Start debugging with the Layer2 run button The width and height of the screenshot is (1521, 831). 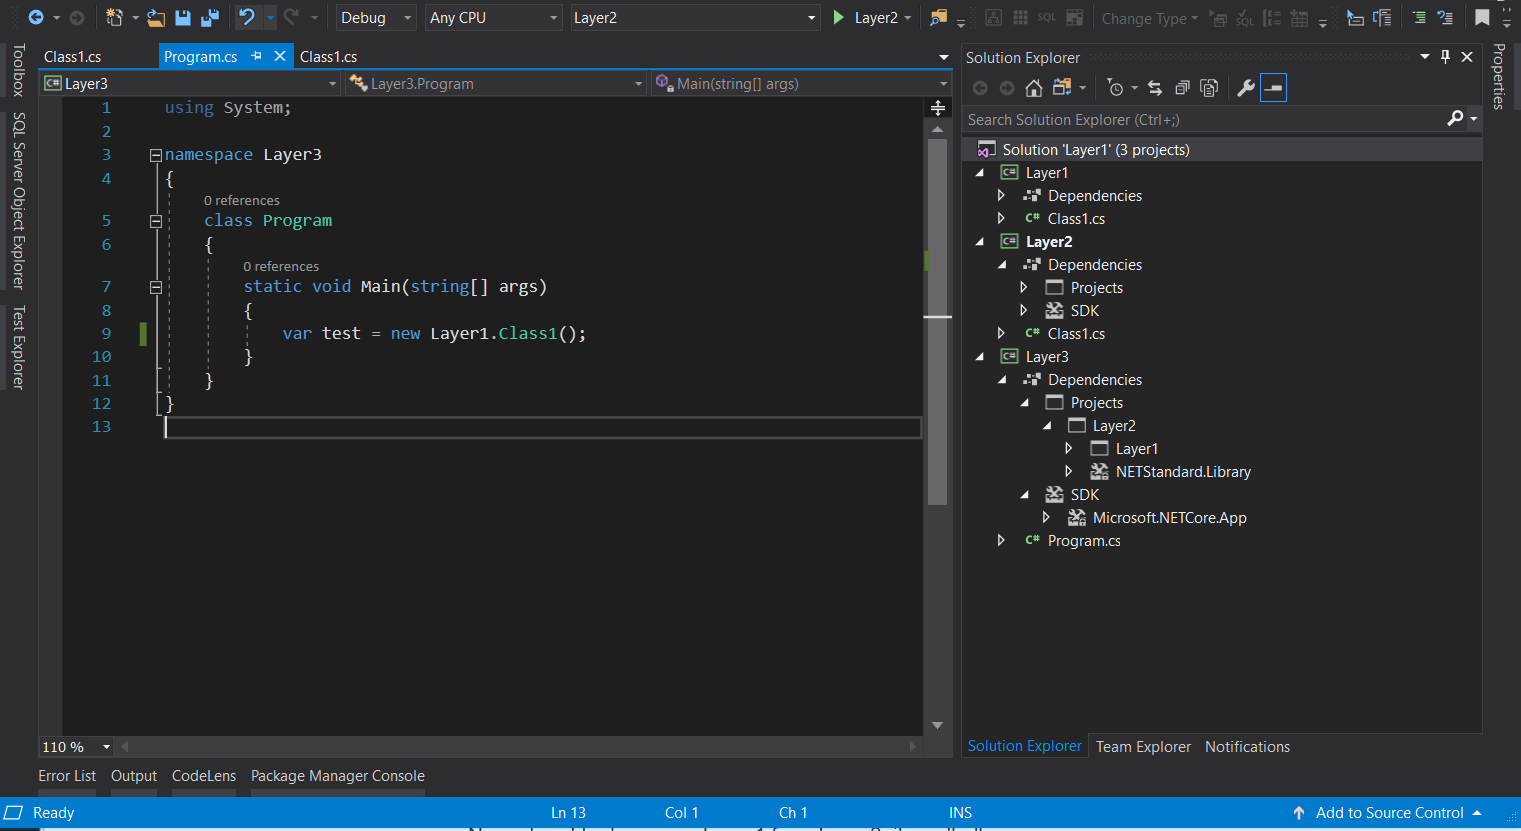[x=866, y=18]
